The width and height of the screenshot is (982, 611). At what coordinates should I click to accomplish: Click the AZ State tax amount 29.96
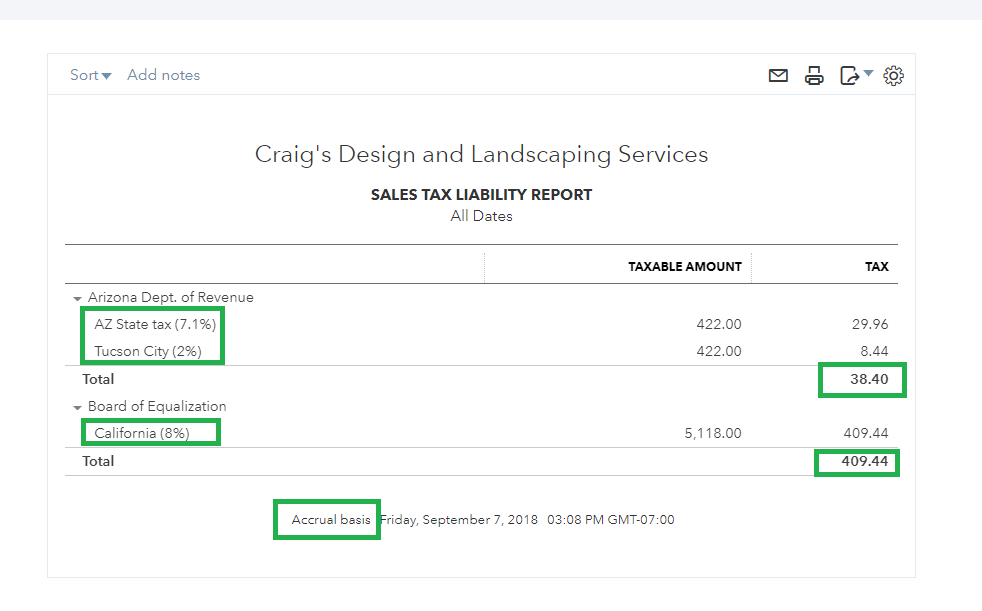click(870, 324)
